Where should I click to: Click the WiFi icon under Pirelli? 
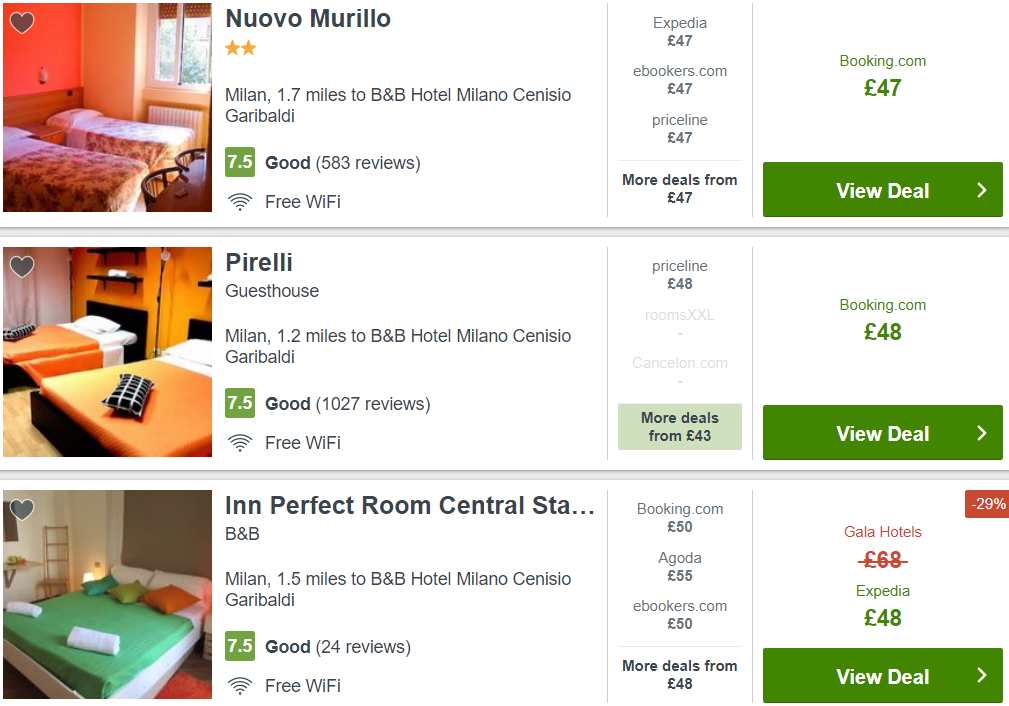[240, 443]
